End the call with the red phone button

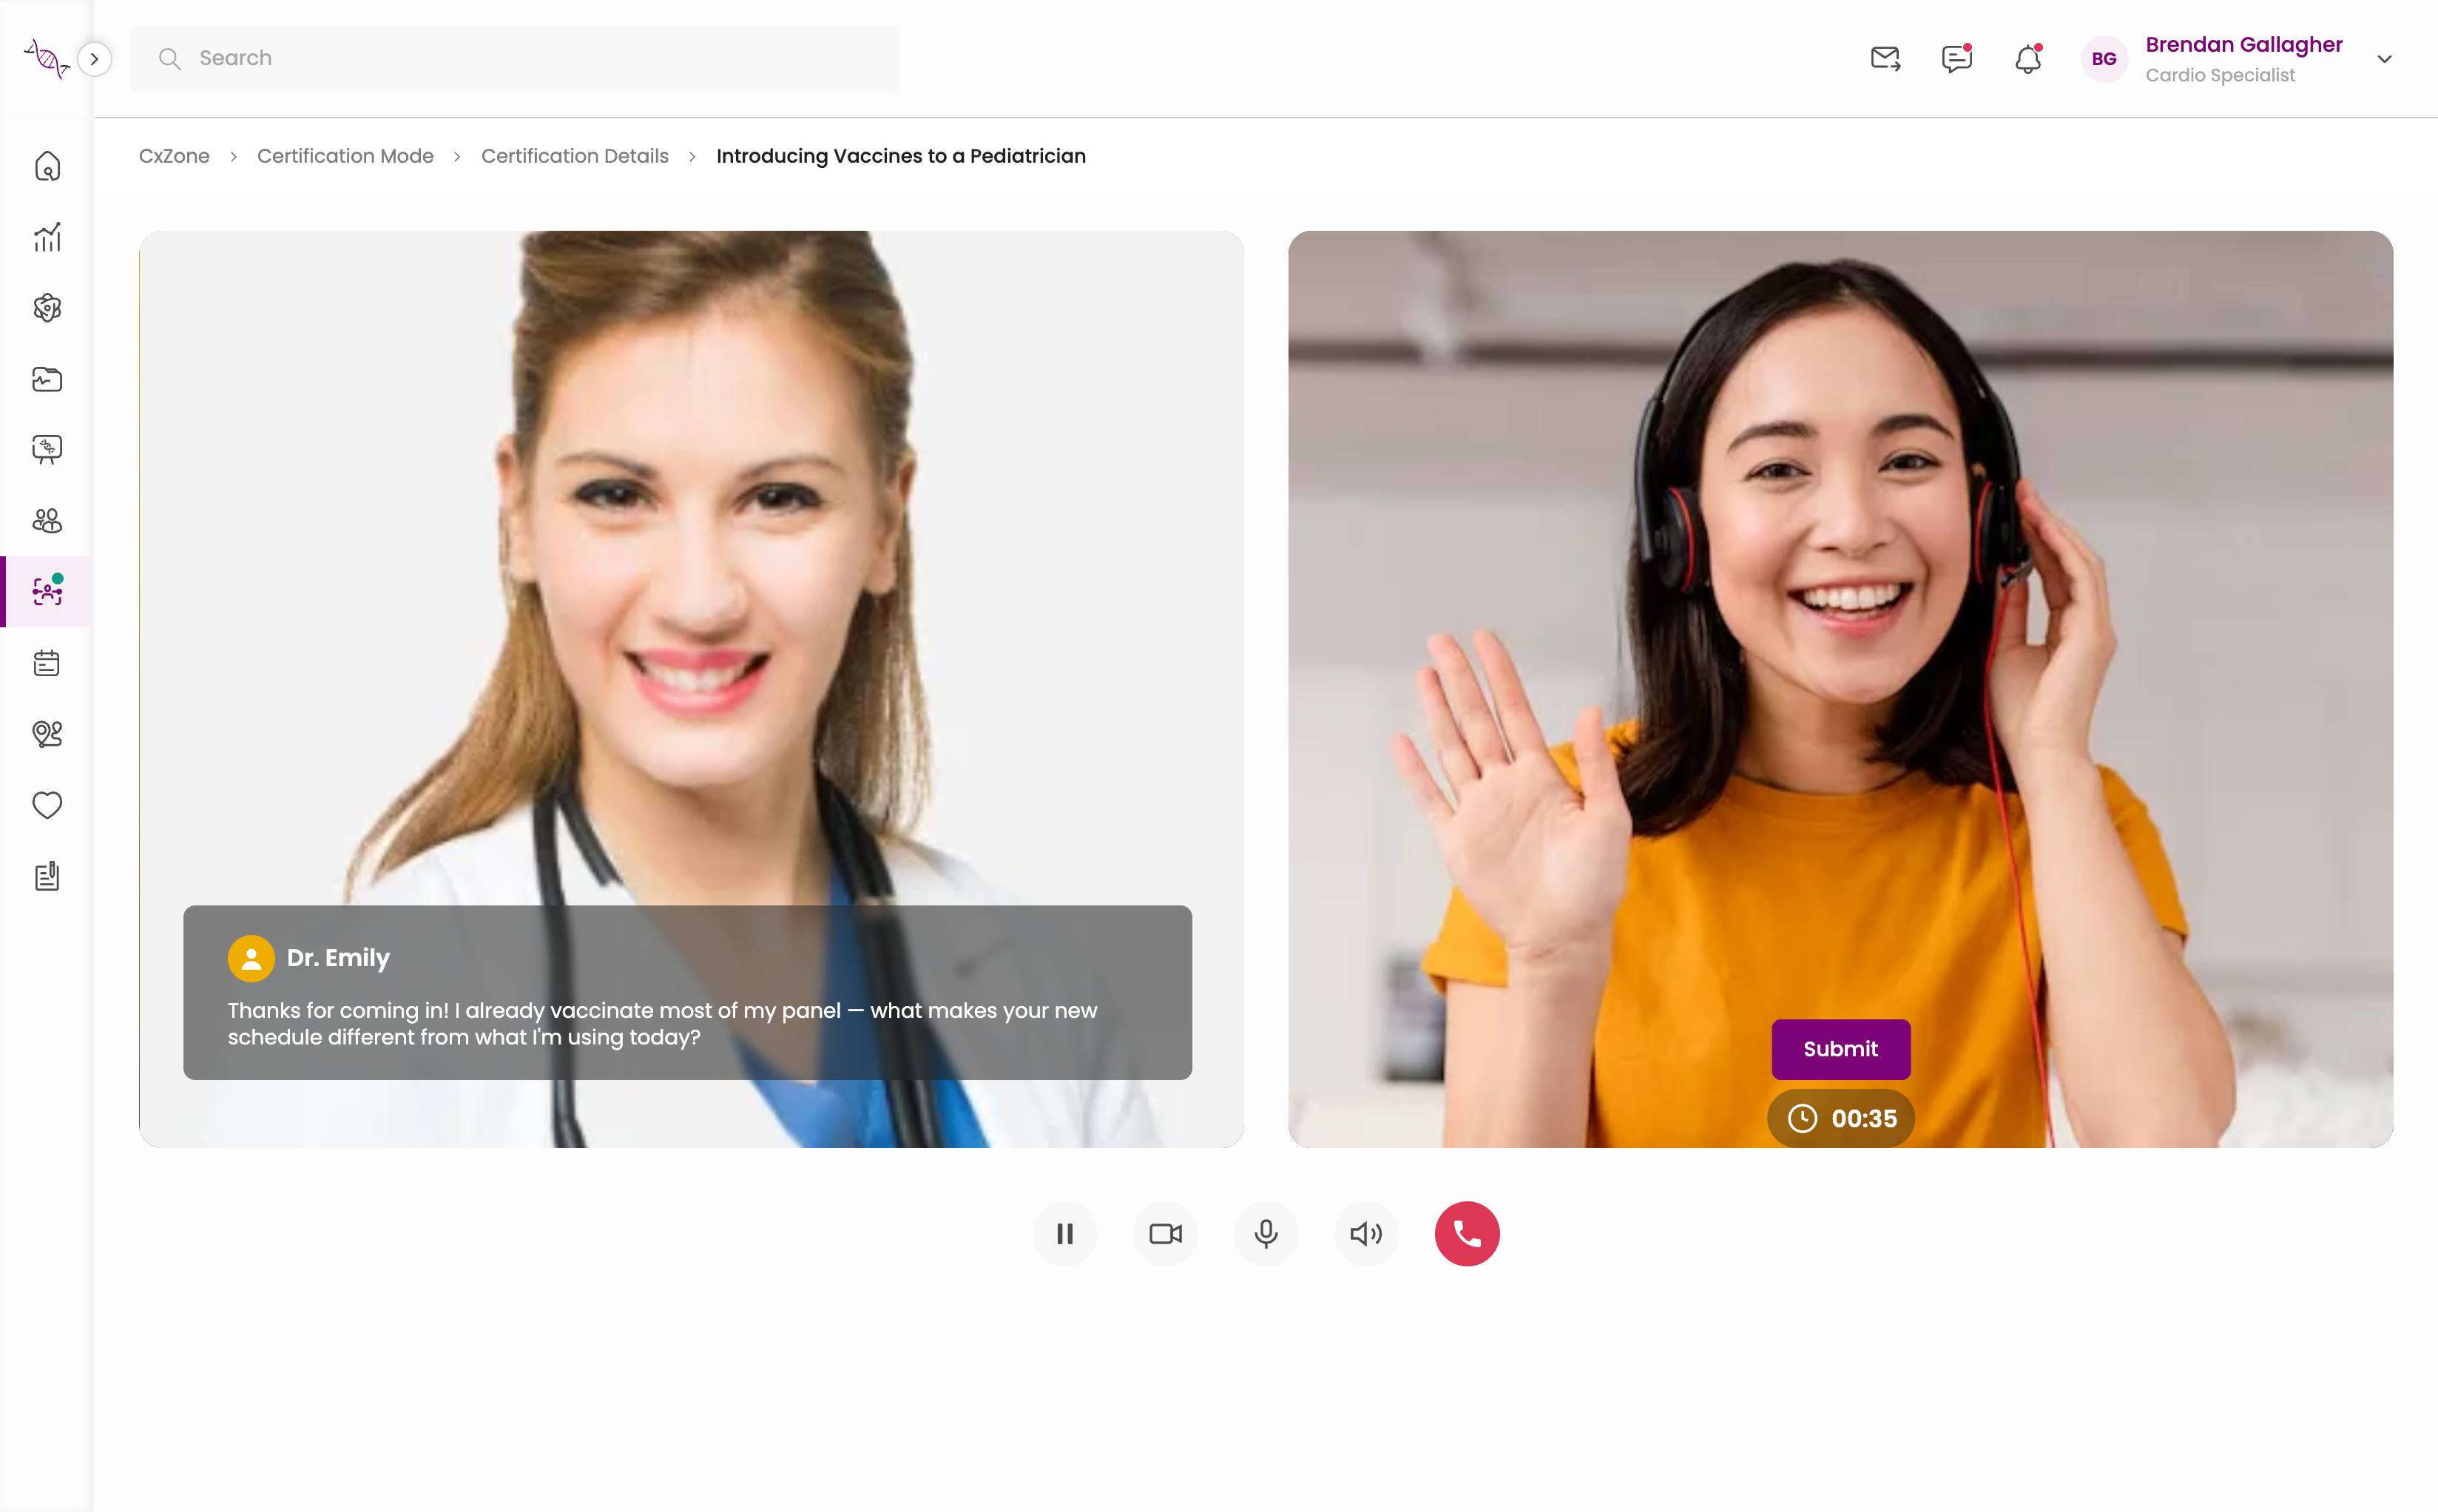1467,1234
